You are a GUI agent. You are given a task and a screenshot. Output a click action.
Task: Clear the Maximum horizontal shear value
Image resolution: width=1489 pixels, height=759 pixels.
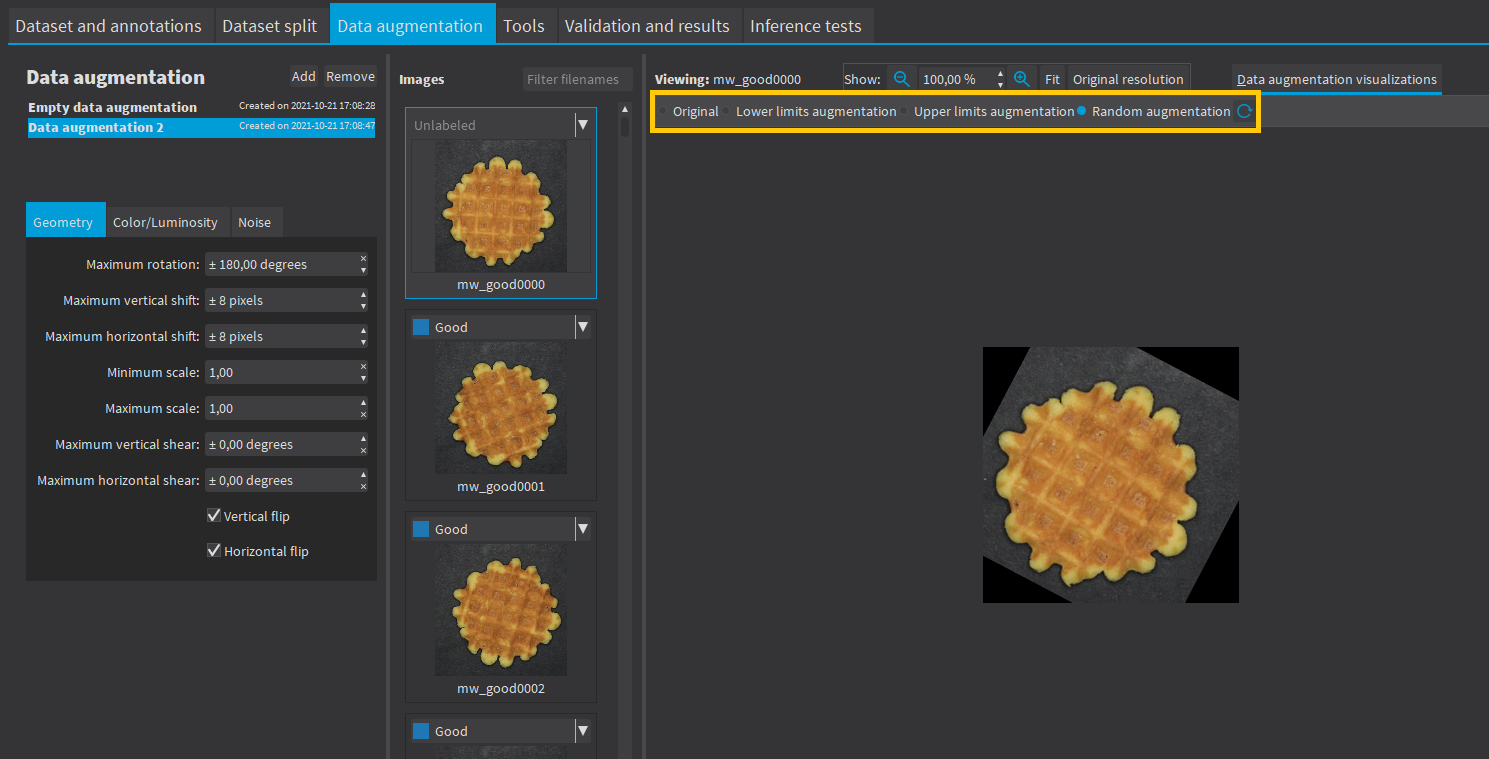363,485
